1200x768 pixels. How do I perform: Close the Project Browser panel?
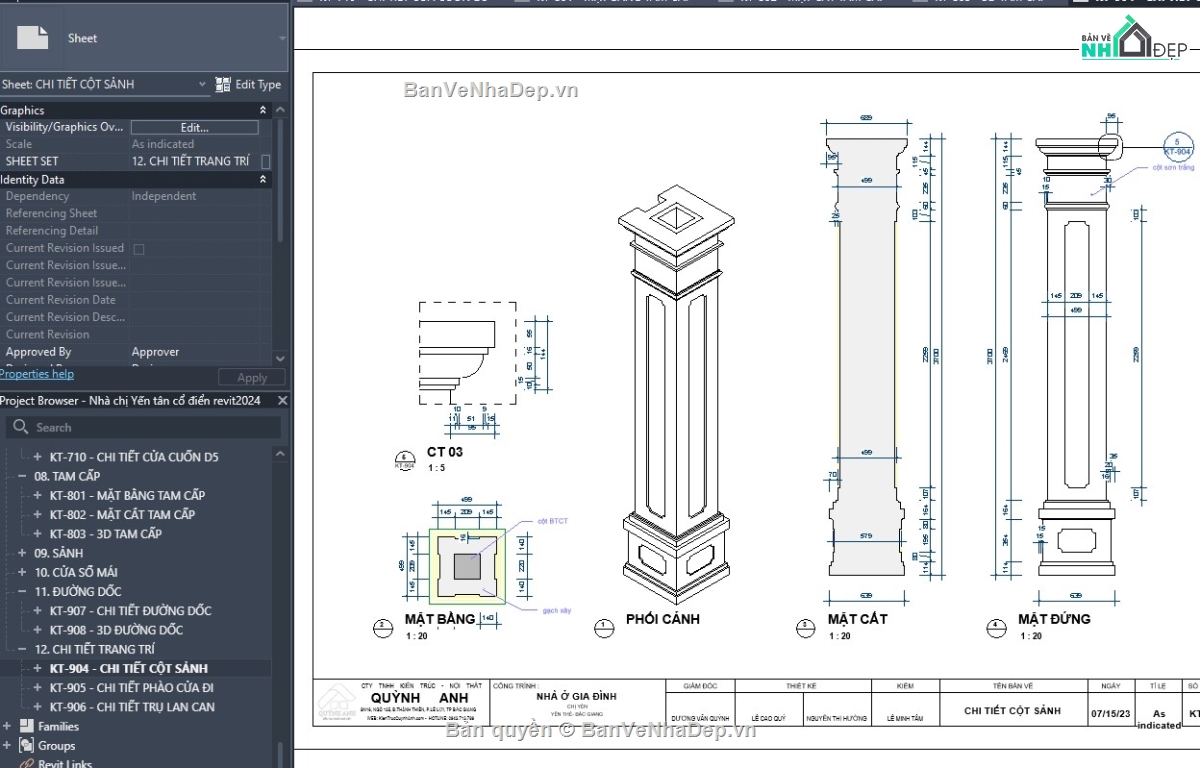pos(282,400)
